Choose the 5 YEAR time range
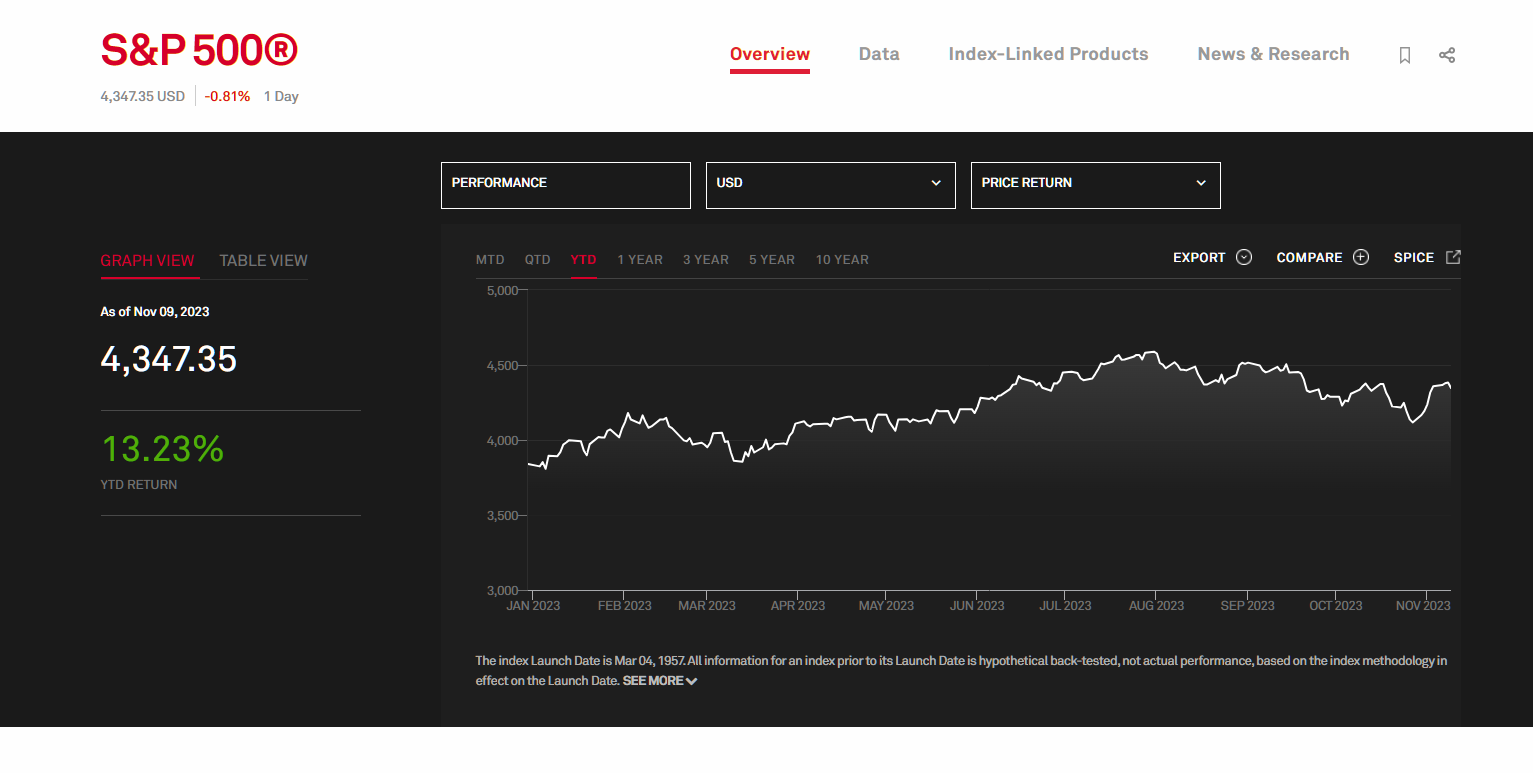The height and width of the screenshot is (773, 1533). 772,259
